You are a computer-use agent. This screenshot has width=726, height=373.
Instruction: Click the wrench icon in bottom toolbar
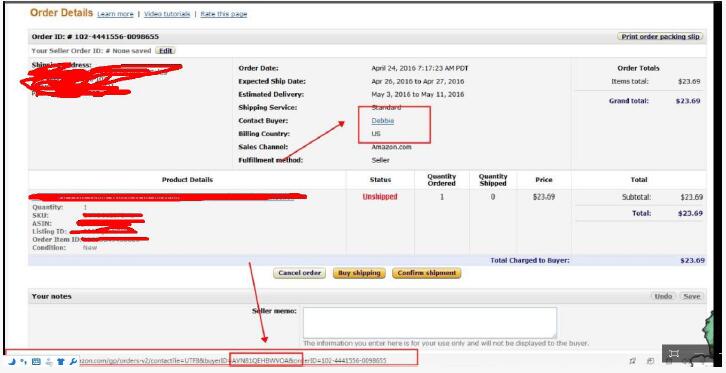coord(73,361)
